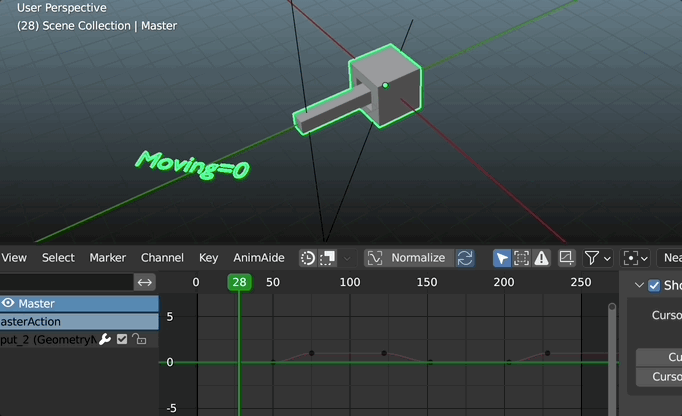This screenshot has width=682, height=416.
Task: Click frame 200 on the timeline ruler
Action: tap(504, 282)
